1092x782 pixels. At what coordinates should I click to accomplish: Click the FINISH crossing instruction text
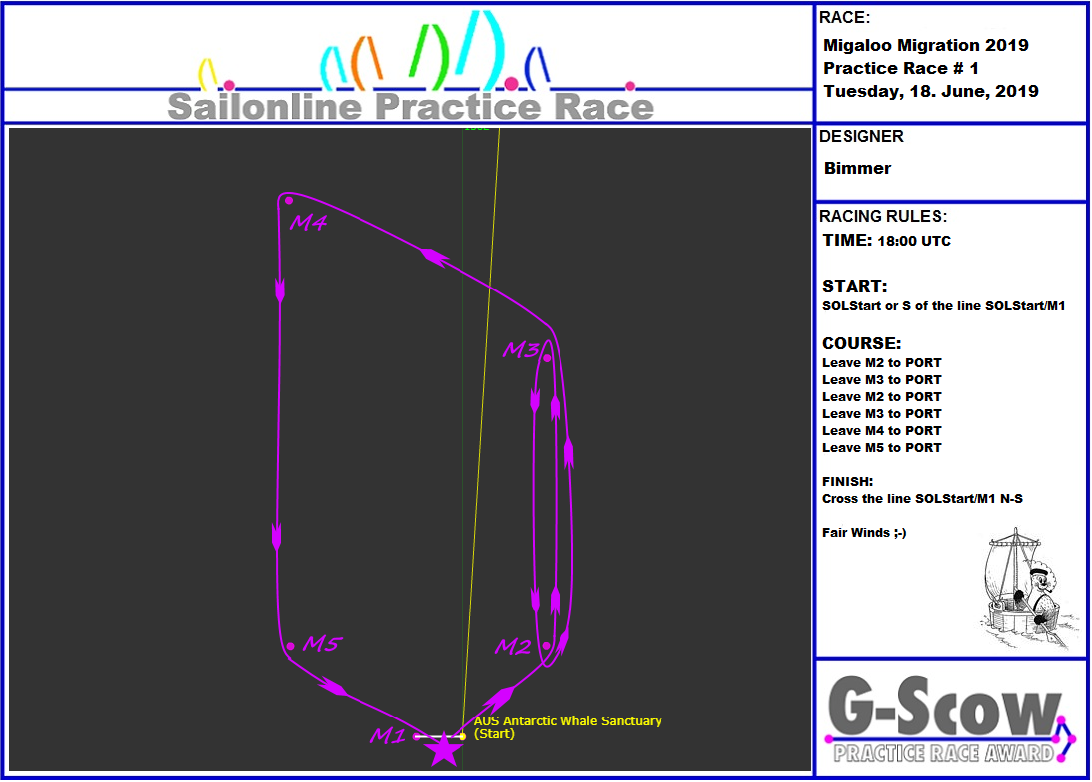922,499
